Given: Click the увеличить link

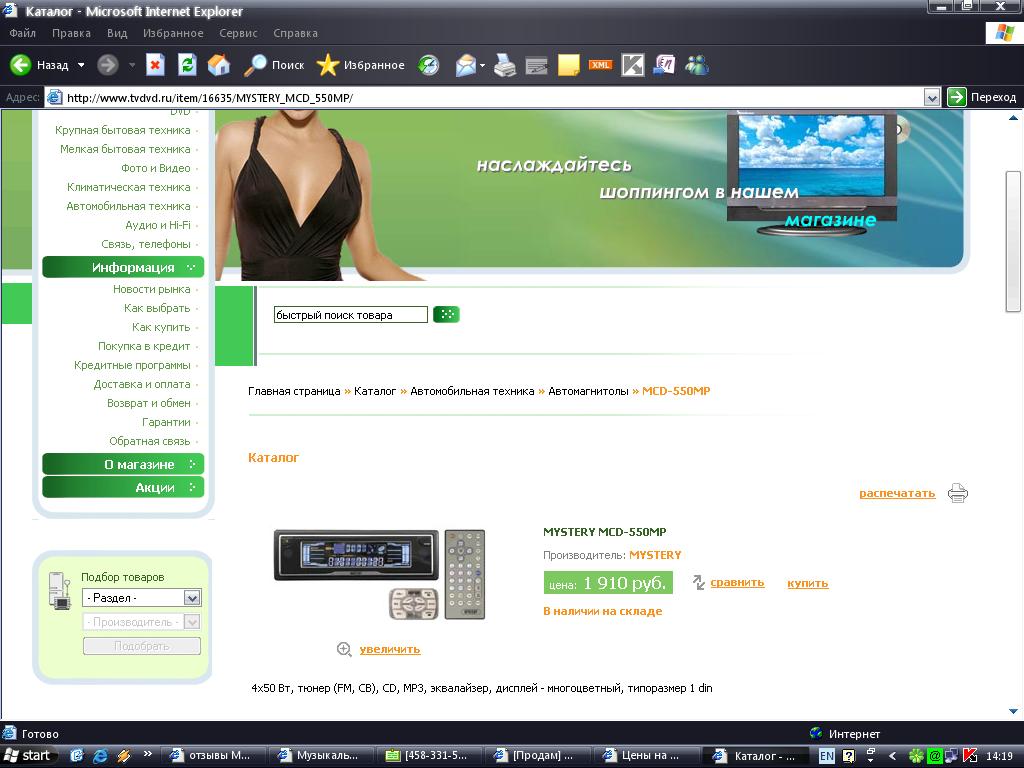Looking at the screenshot, I should [389, 649].
